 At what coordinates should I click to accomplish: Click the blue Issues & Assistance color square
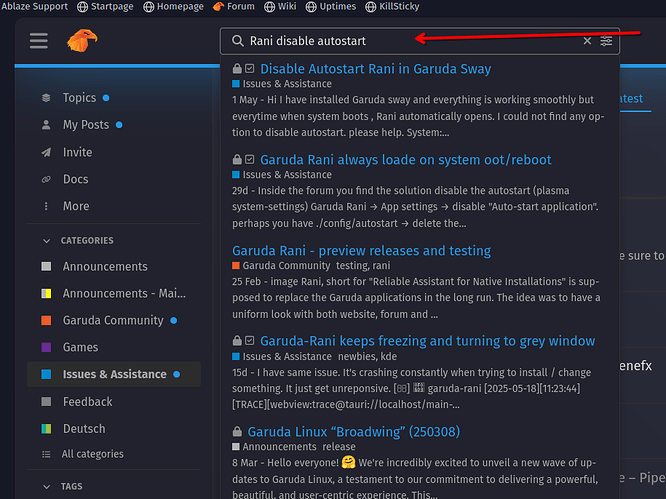tap(46, 374)
